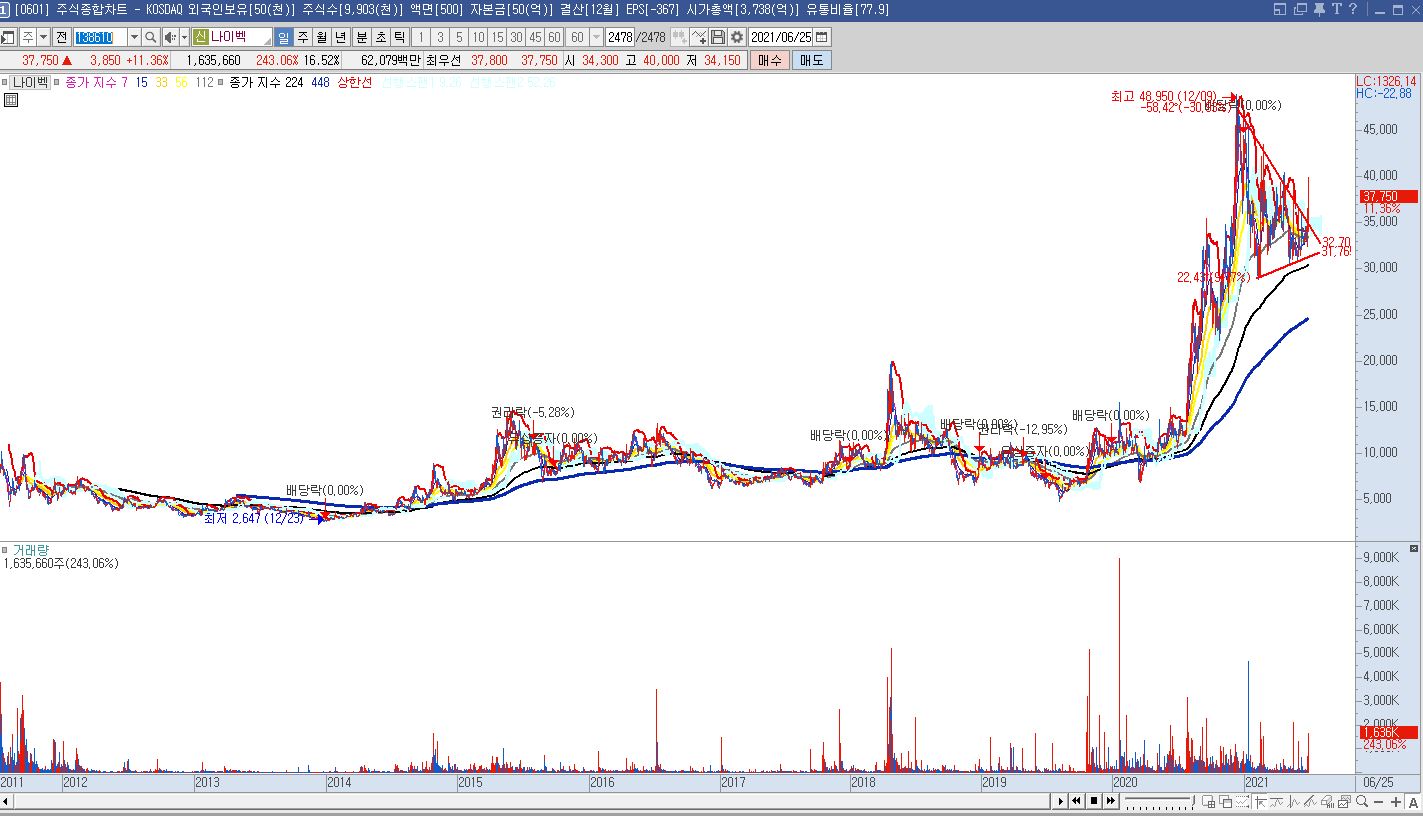Image resolution: width=1423 pixels, height=816 pixels.
Task: Click the 138610 stock code field
Action: (x=100, y=37)
